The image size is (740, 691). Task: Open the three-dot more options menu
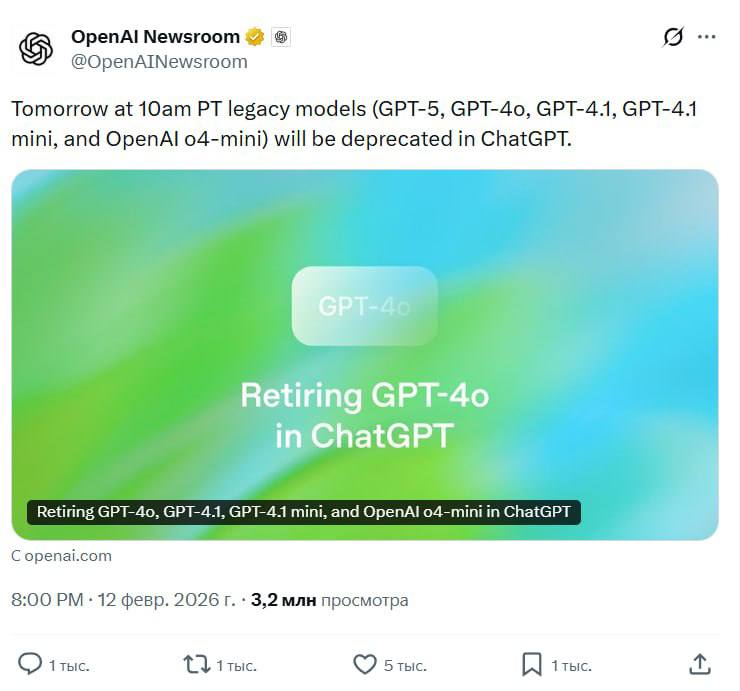(x=707, y=37)
